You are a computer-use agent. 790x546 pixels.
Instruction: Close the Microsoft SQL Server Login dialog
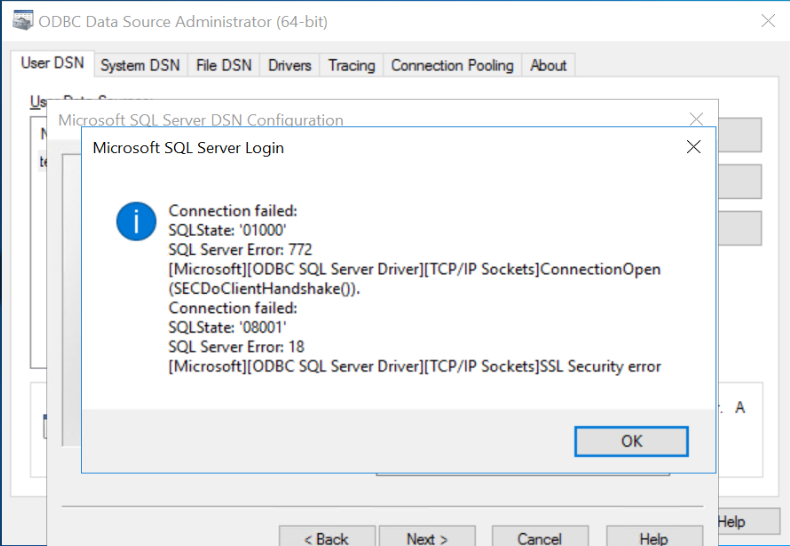pyautogui.click(x=693, y=147)
